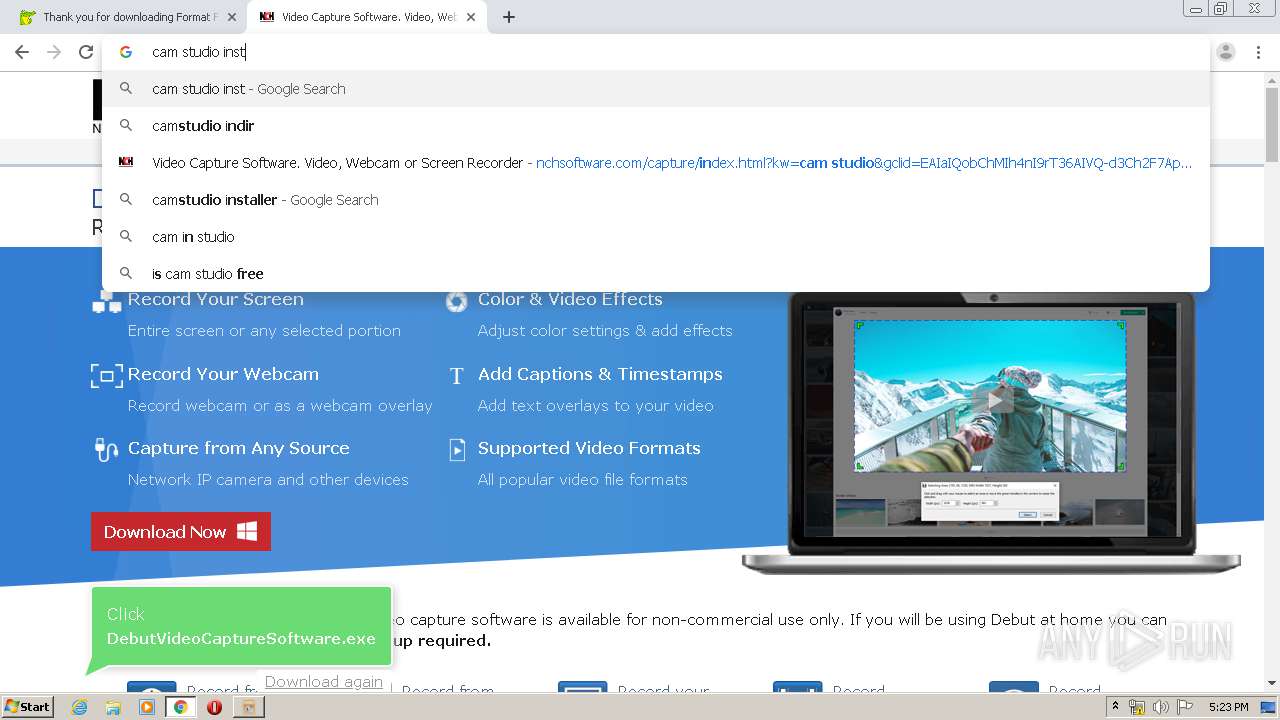Select the nchsoftware.com Video Capture Software suggestion

coord(656,163)
